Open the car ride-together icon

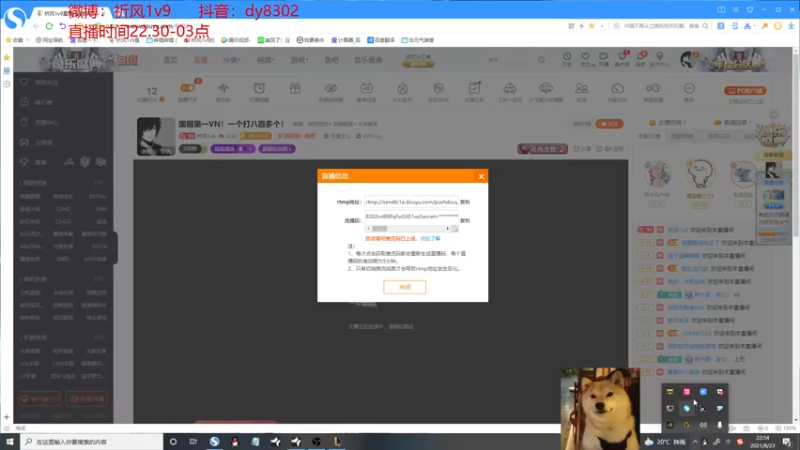pos(510,88)
